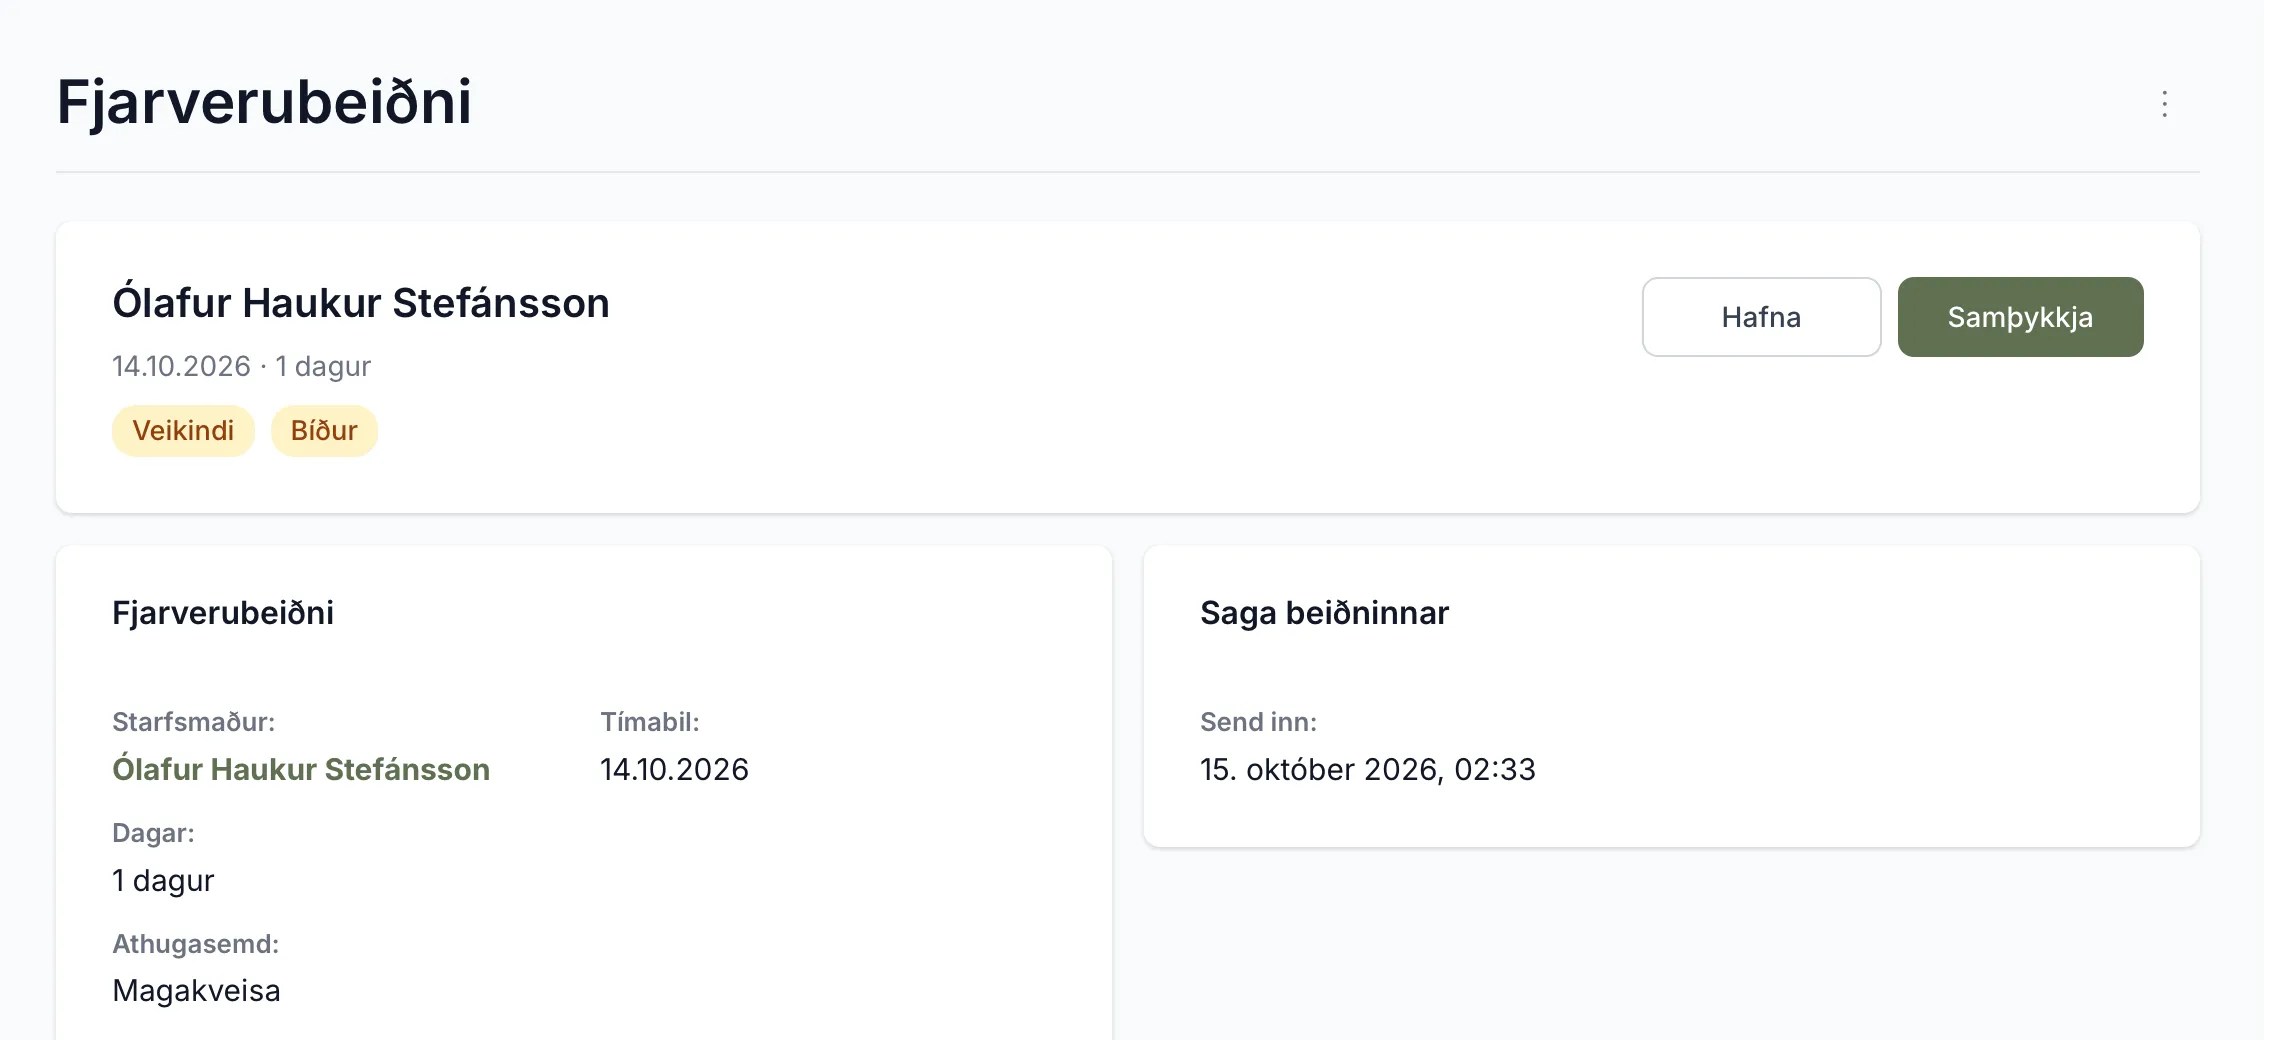
Task: Click the Ólafur Haukur Stefánsson header name
Action: pyautogui.click(x=361, y=303)
